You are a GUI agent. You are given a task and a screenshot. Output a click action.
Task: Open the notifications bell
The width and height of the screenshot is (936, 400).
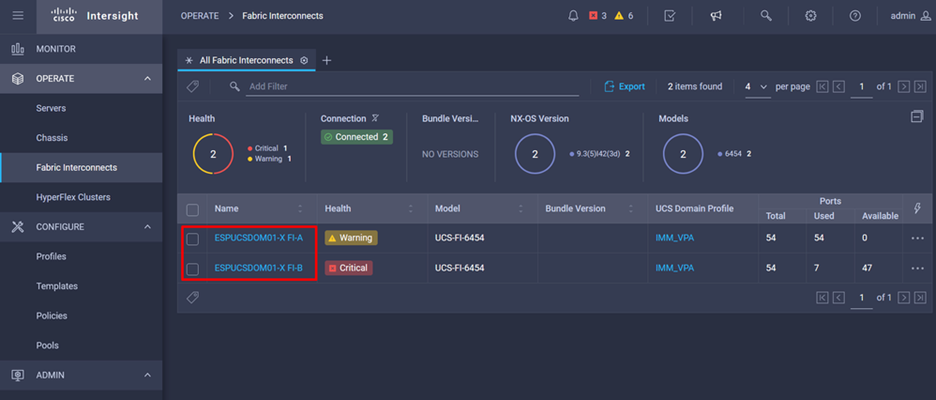point(573,16)
